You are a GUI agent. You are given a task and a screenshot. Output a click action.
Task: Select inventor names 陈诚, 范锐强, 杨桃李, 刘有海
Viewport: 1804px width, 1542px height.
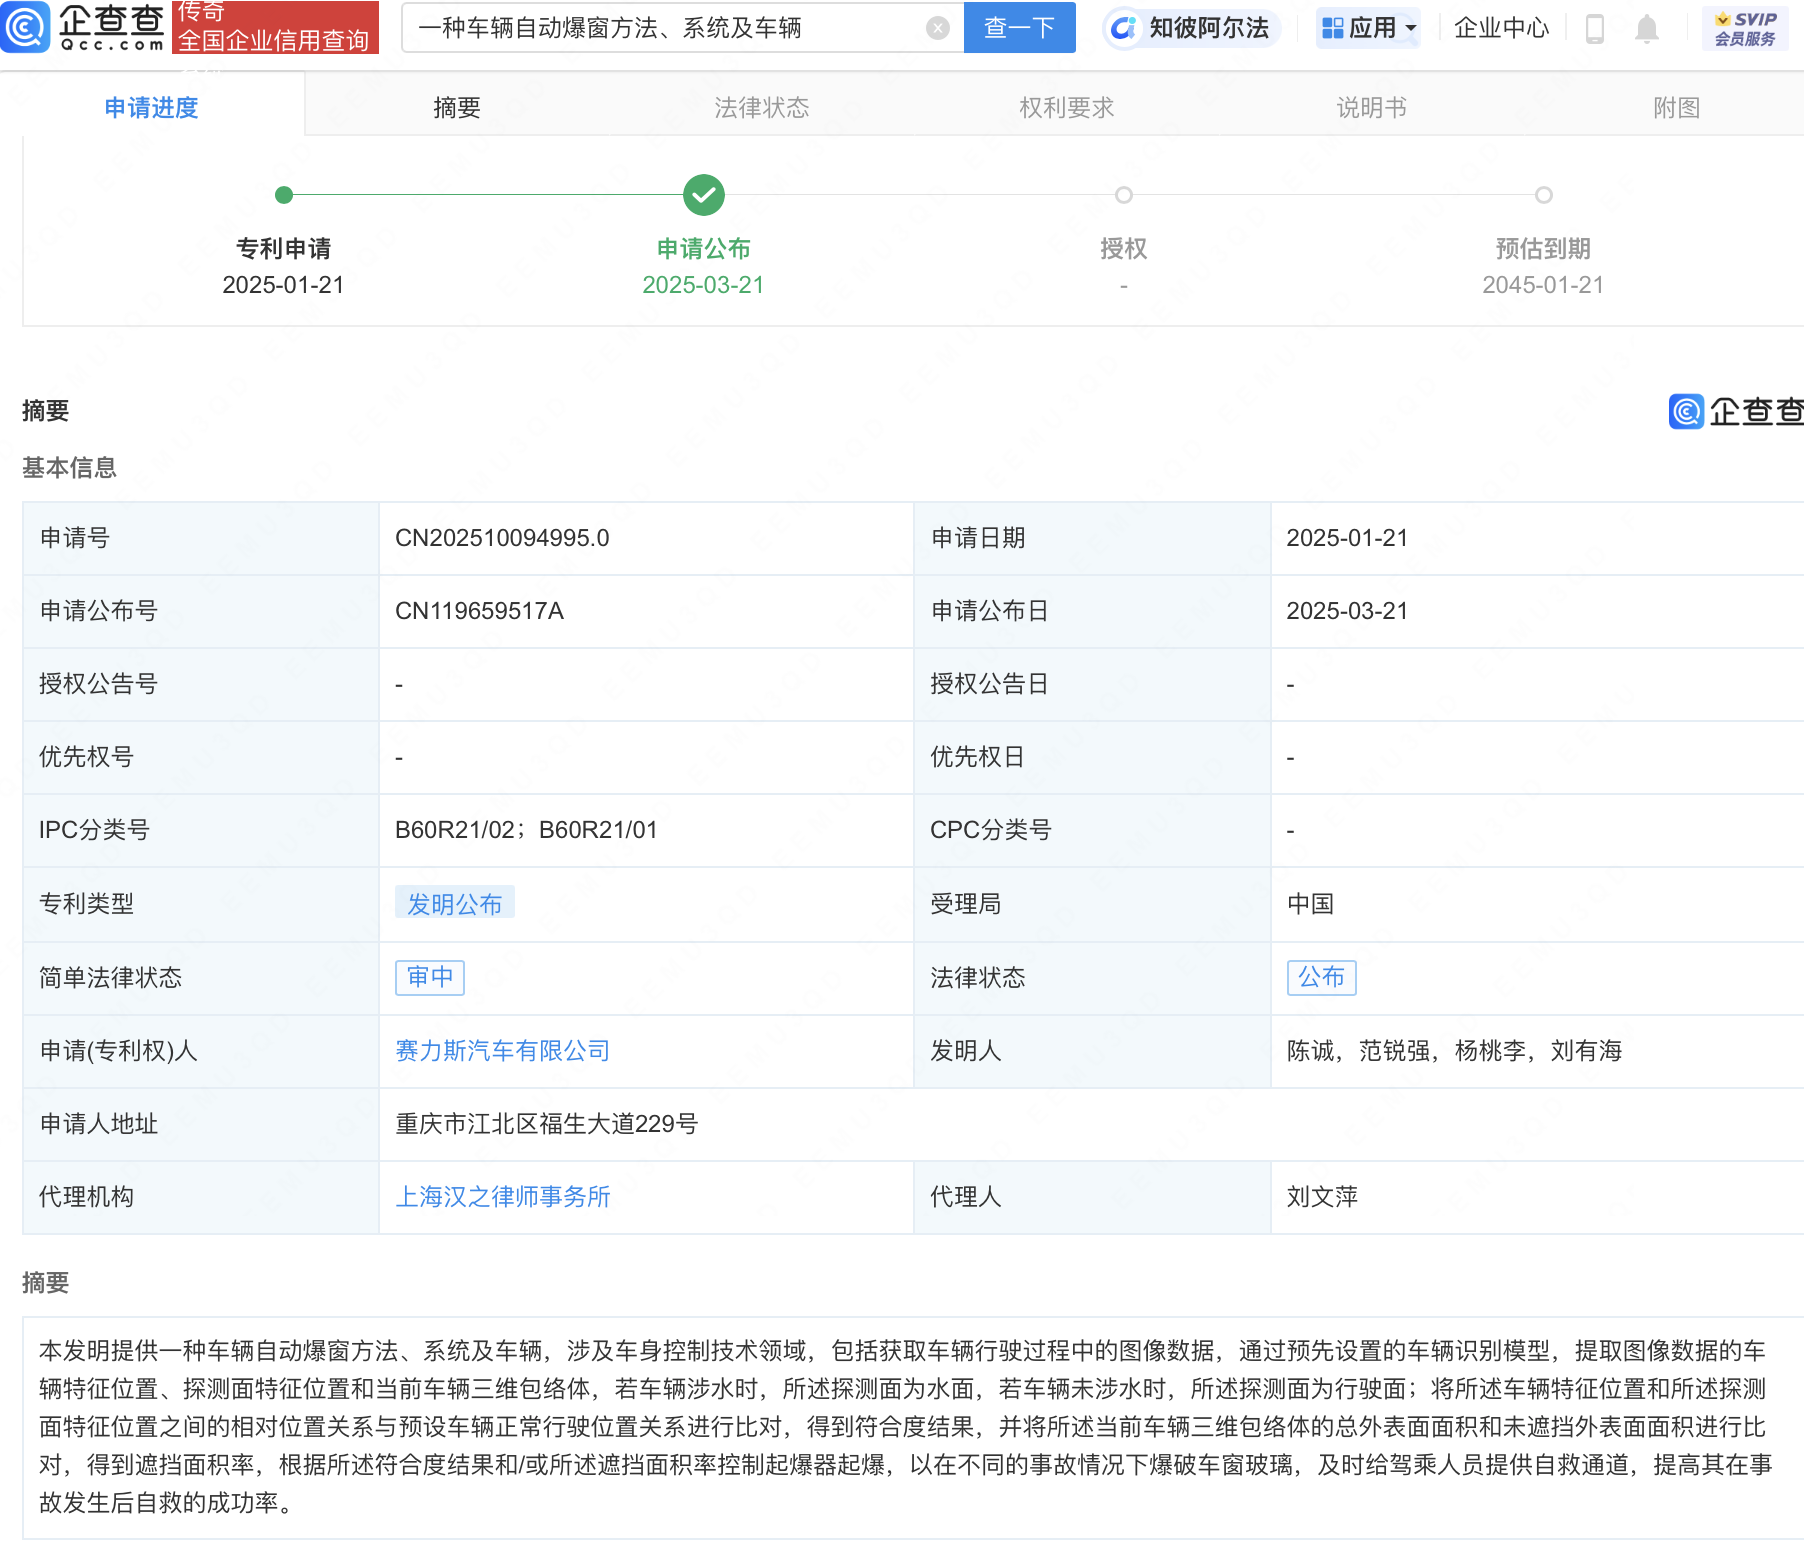pos(1455,1050)
